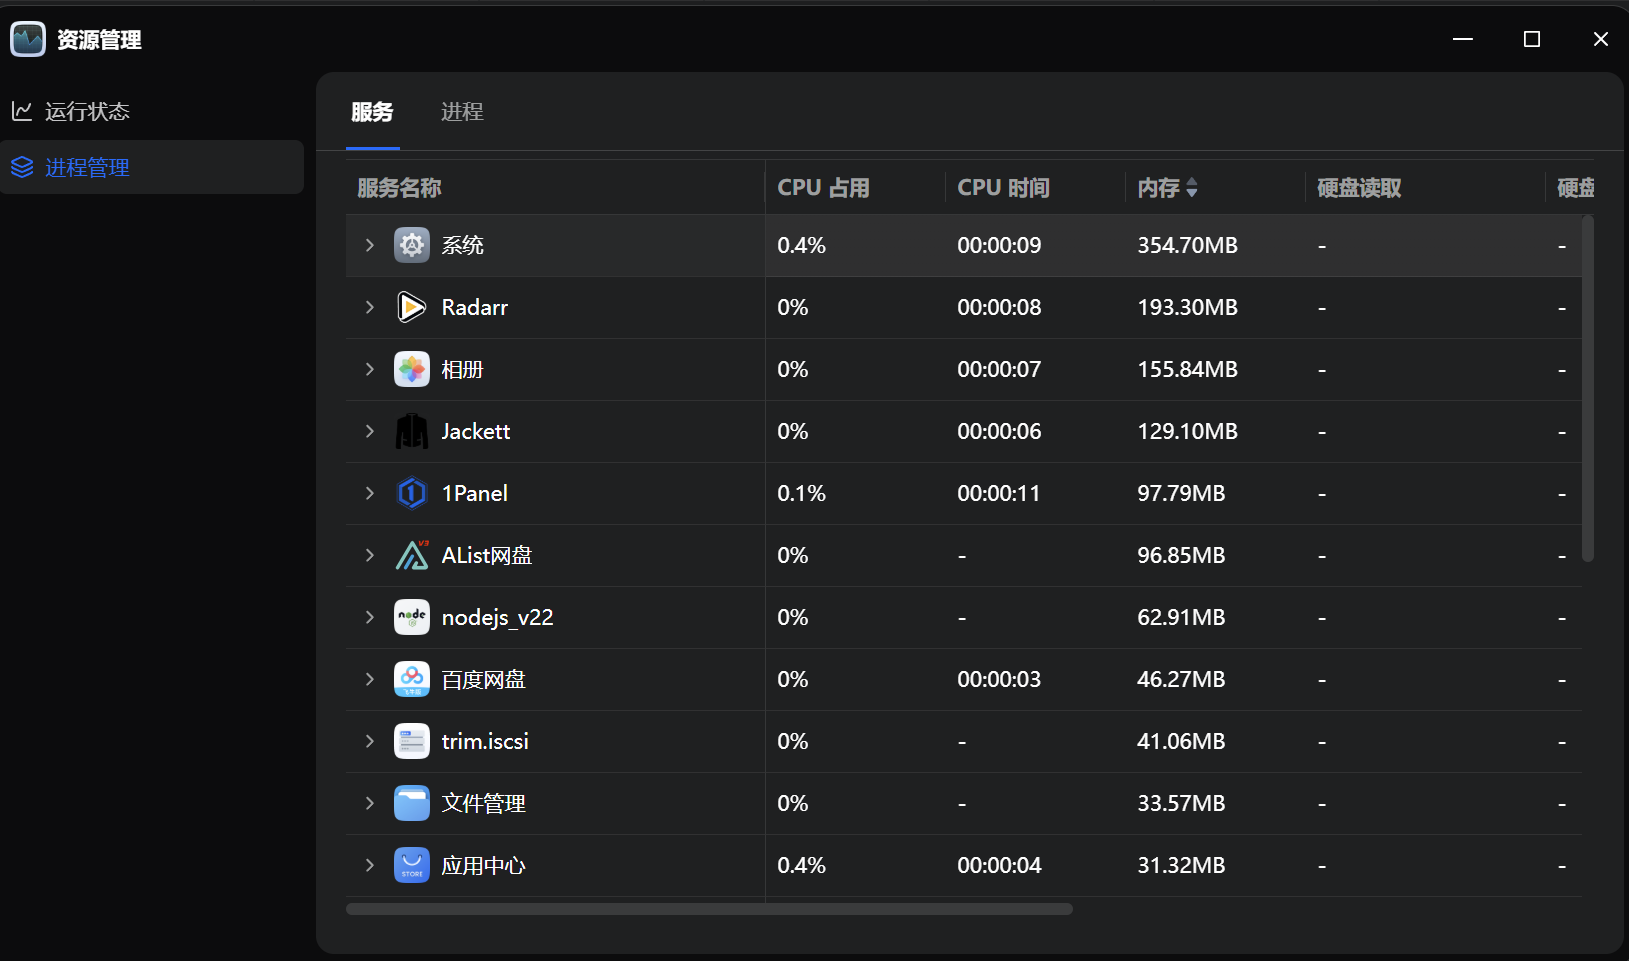Click the 系统 gear icon
Screen dimensions: 1629x961
[x=411, y=245]
